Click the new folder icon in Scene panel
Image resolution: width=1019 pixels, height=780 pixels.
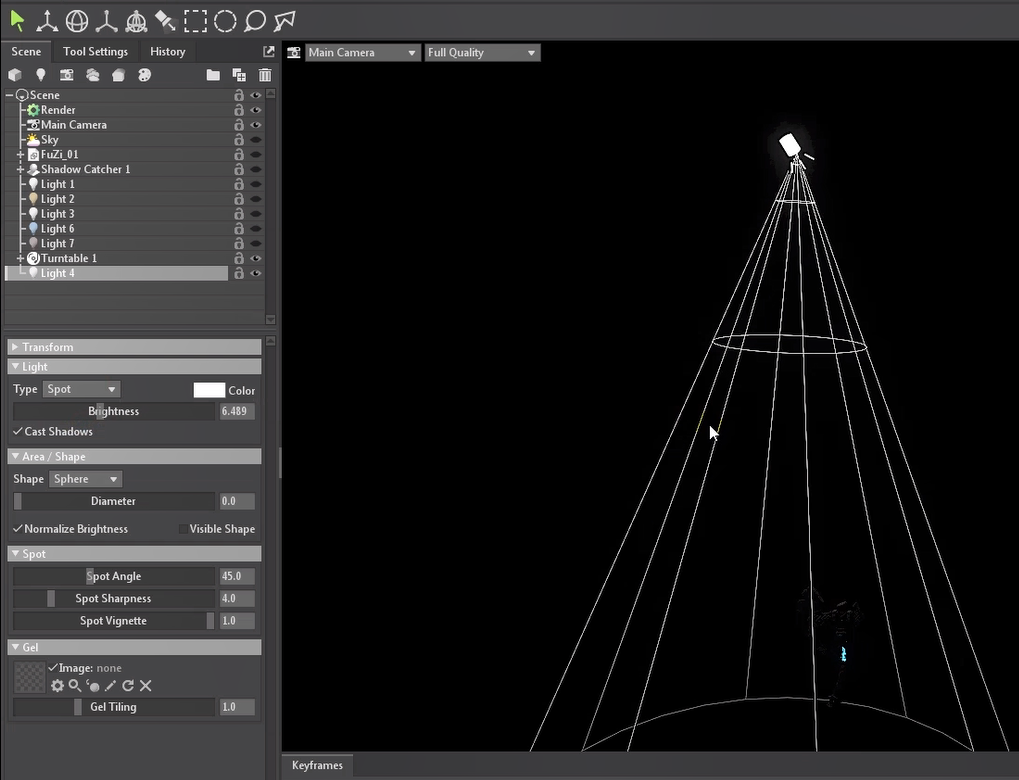(x=213, y=75)
